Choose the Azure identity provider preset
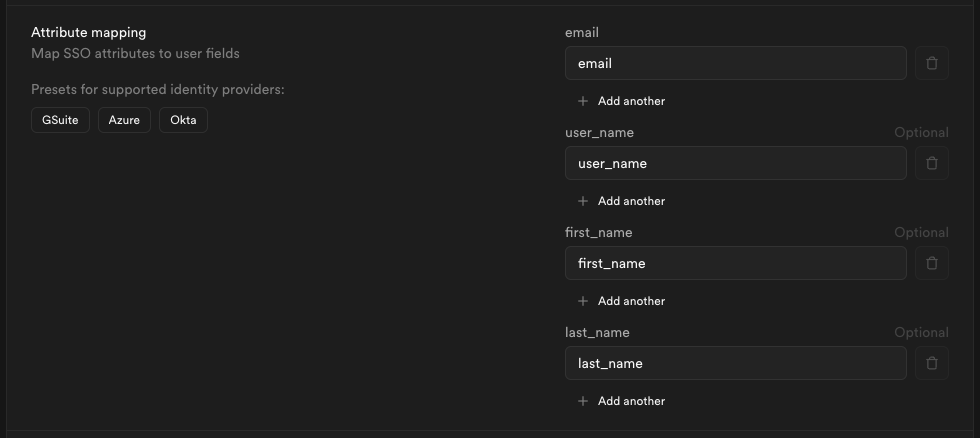This screenshot has width=980, height=438. (x=124, y=120)
